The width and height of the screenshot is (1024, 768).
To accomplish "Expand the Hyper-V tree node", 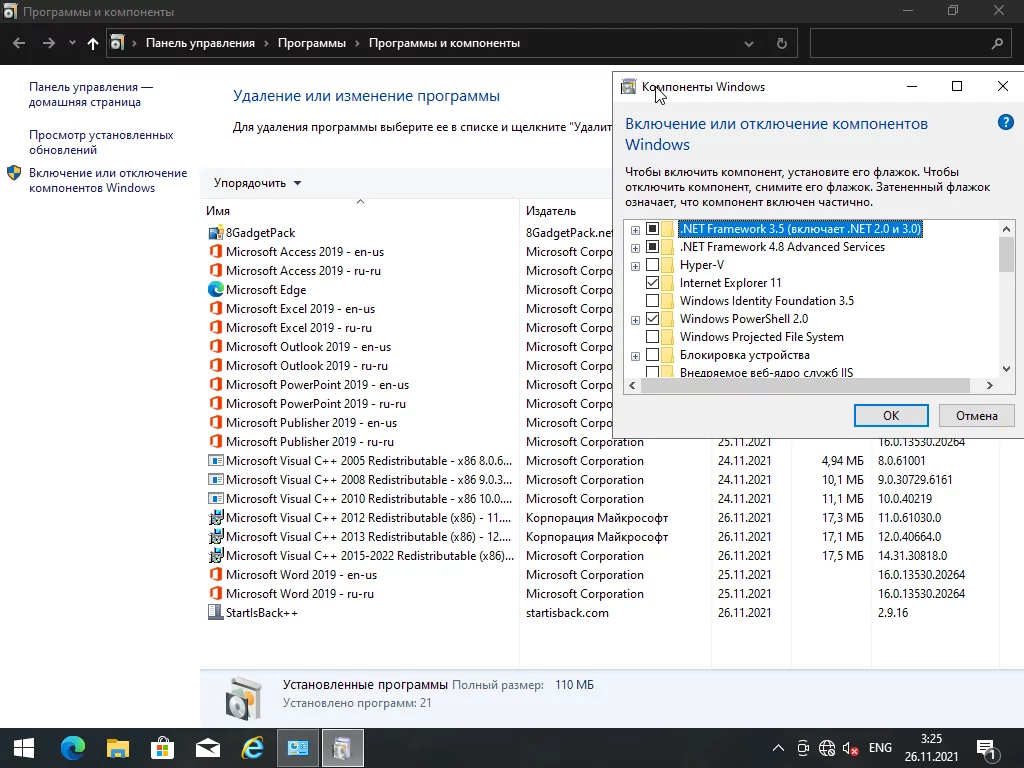I will tap(635, 266).
